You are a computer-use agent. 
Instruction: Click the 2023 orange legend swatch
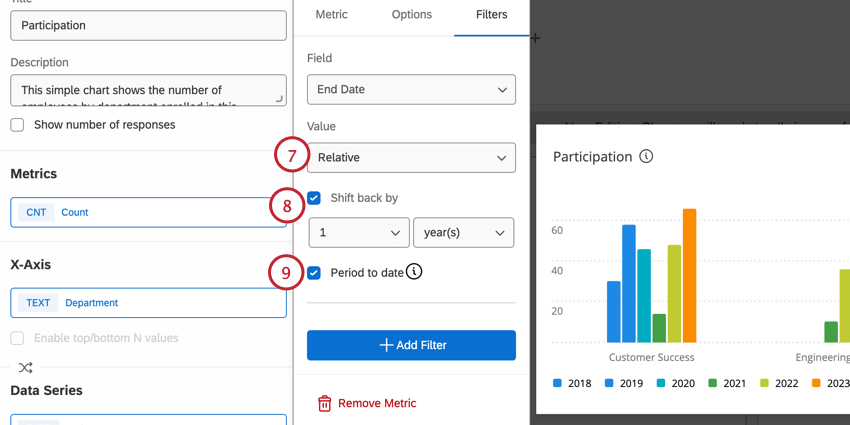pos(816,383)
